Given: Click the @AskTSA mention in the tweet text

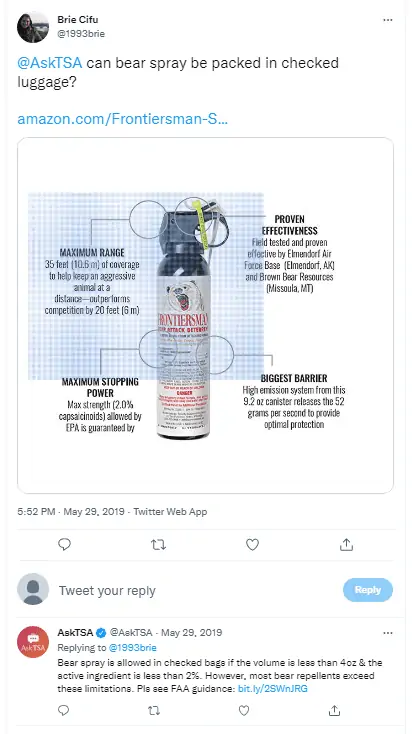Looking at the screenshot, I should point(50,63).
